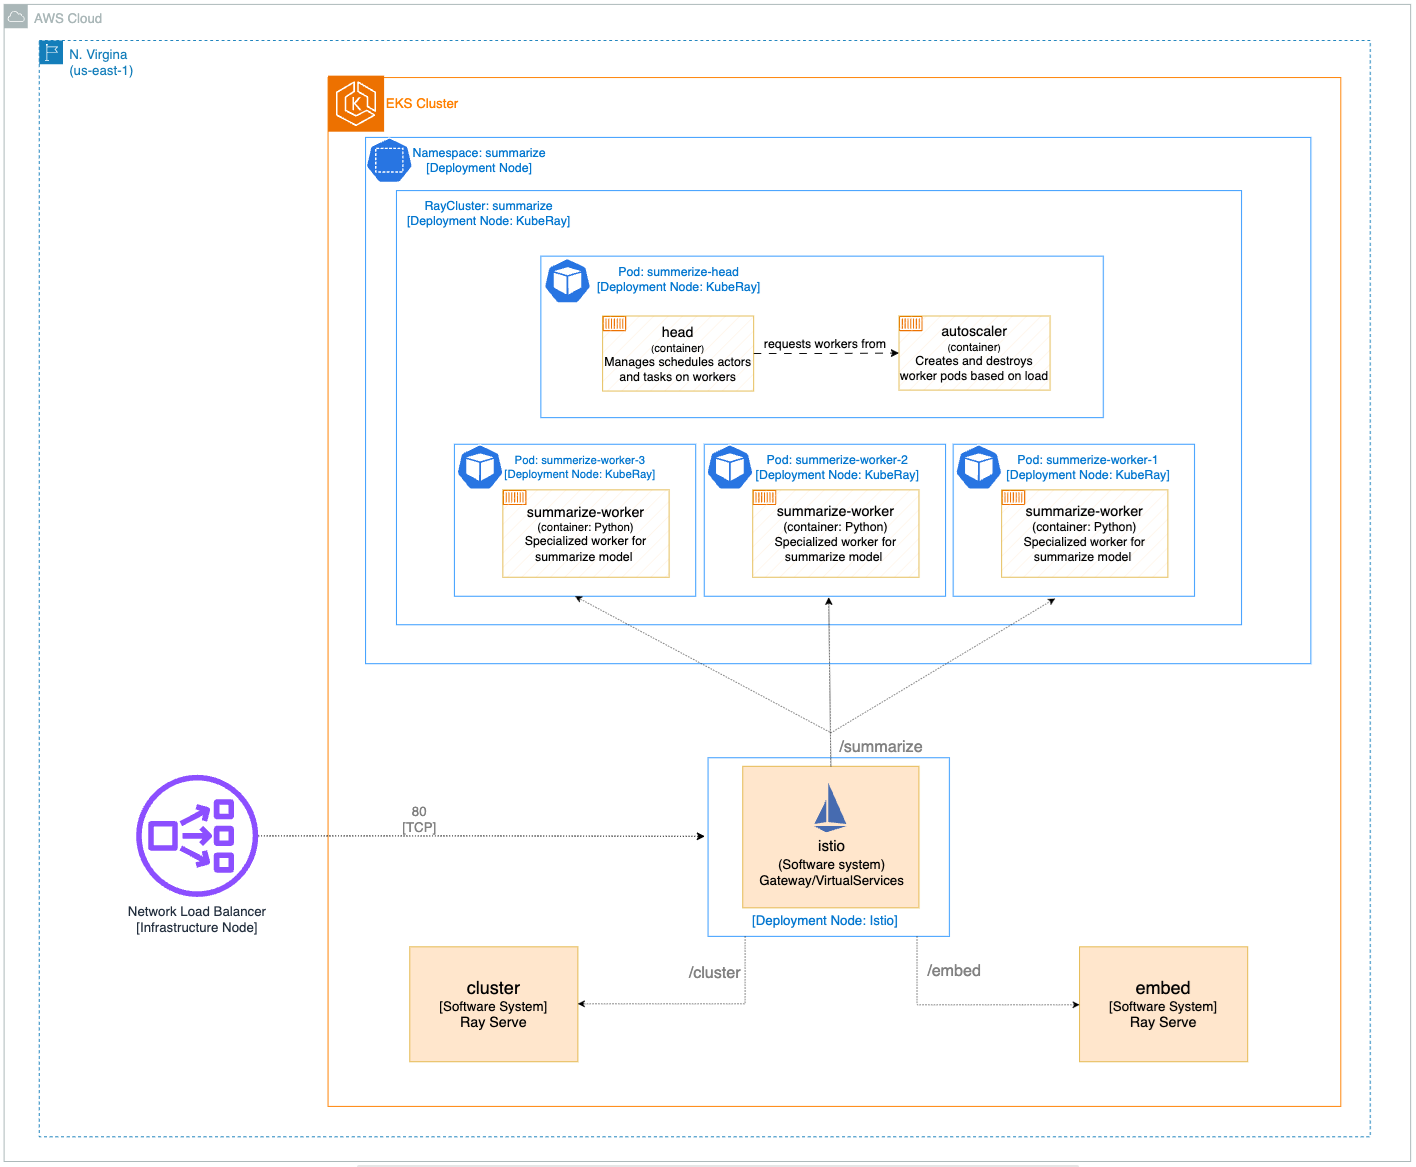Click the AWS Cloud icon

click(16, 17)
